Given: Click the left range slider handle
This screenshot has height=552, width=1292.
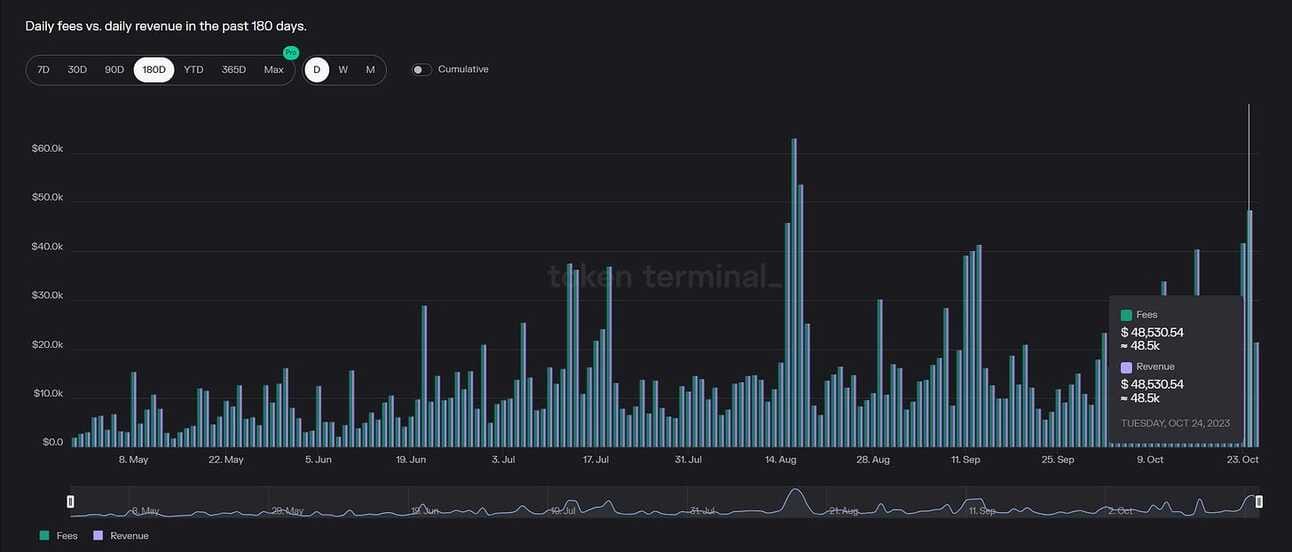Looking at the screenshot, I should pyautogui.click(x=71, y=501).
